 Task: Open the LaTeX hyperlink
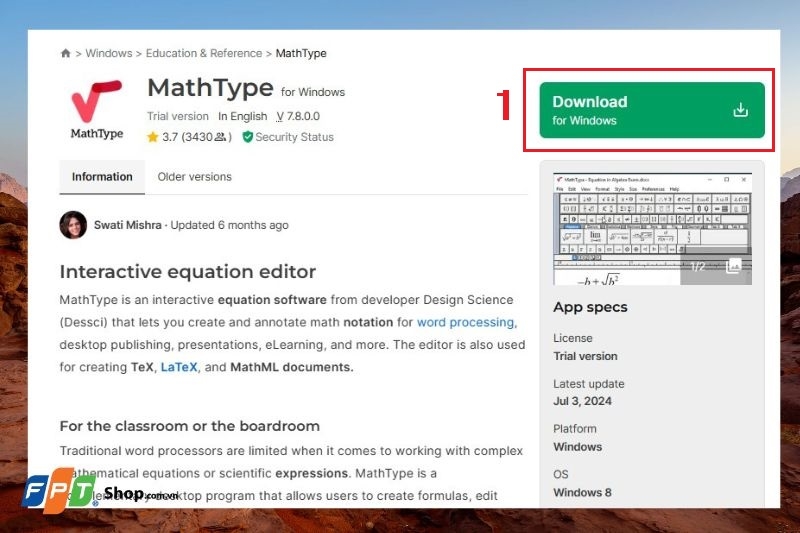click(x=179, y=367)
